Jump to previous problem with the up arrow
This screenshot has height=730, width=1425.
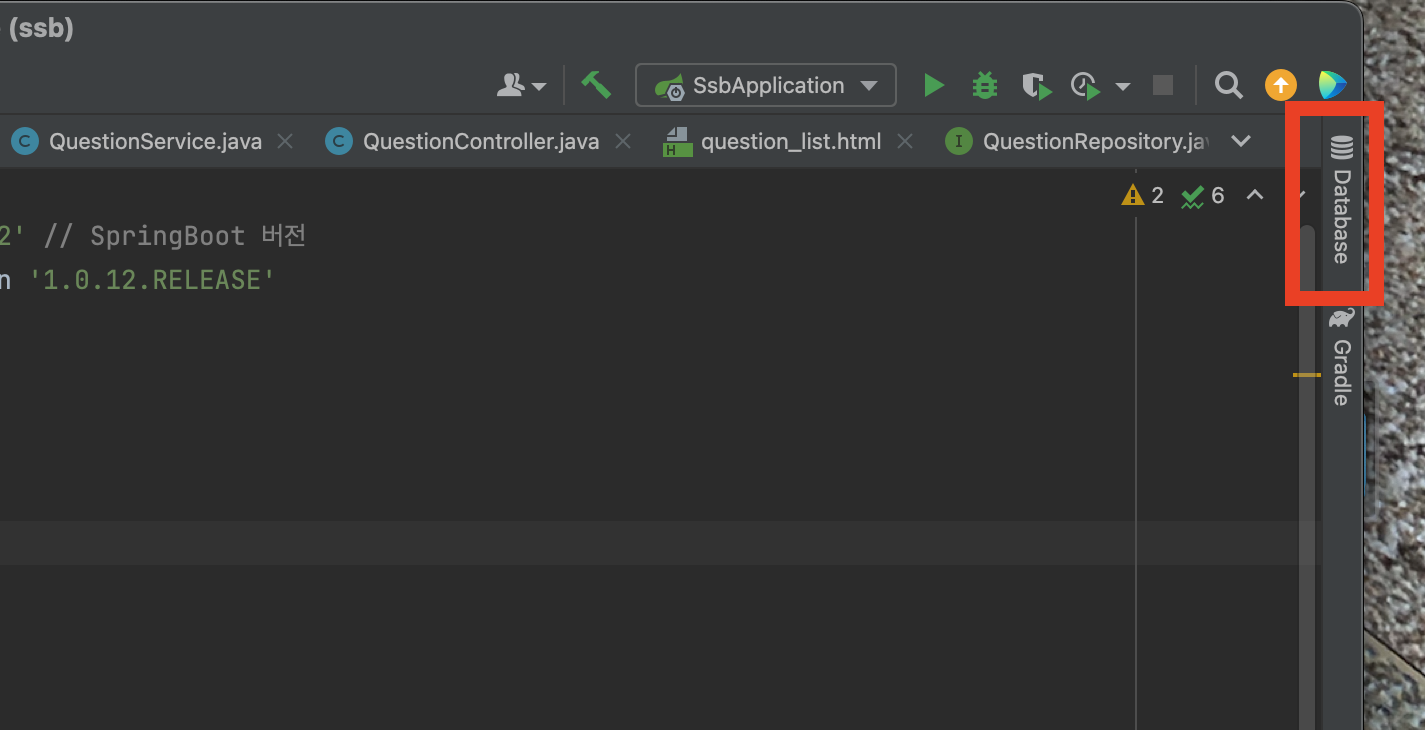tap(1255, 195)
